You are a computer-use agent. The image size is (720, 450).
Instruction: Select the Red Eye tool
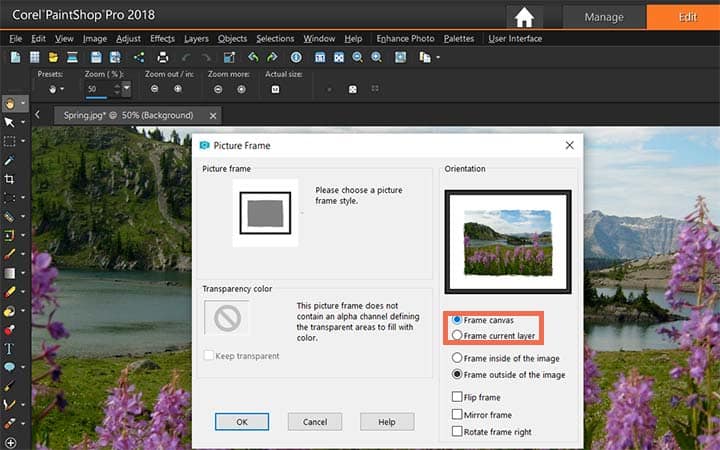tap(9, 330)
